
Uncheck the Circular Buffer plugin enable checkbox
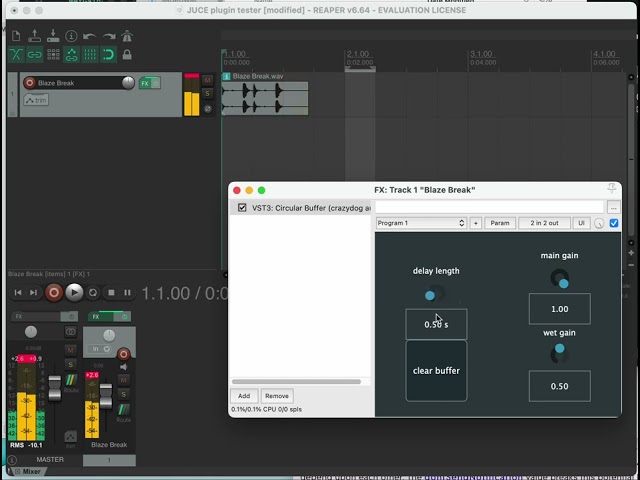click(x=242, y=208)
